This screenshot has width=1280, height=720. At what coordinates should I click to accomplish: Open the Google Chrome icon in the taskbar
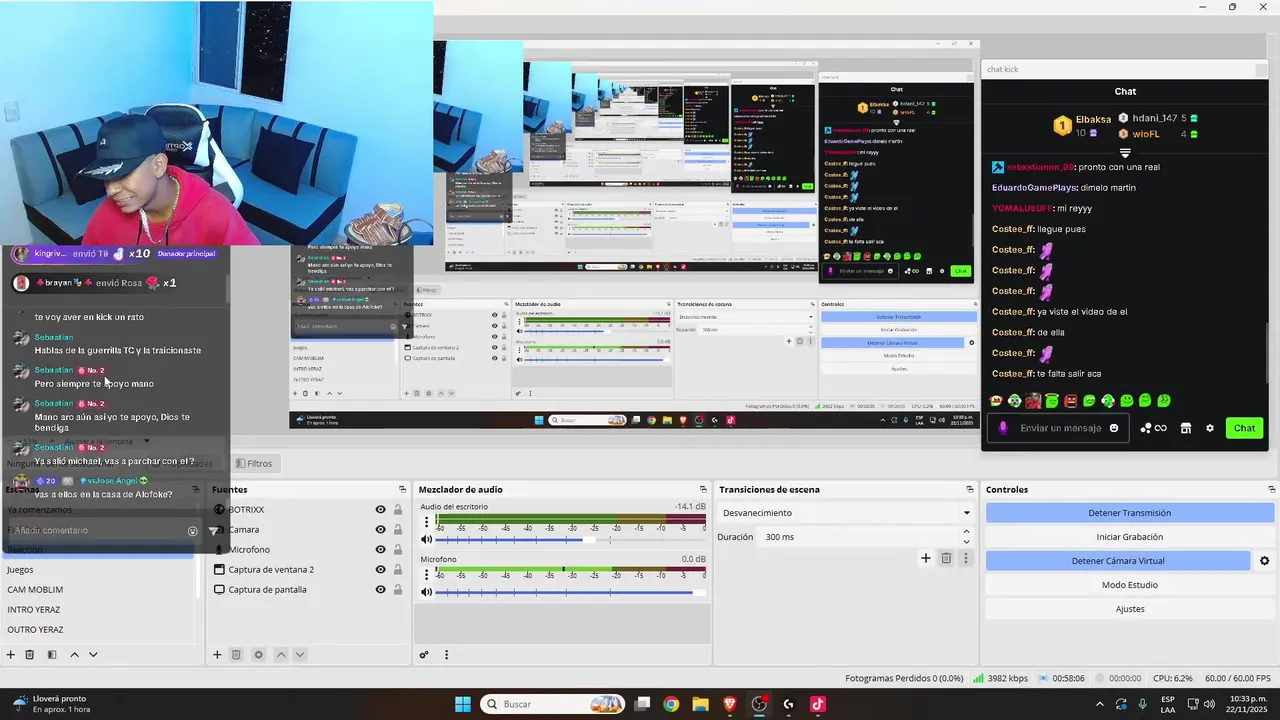coord(671,704)
